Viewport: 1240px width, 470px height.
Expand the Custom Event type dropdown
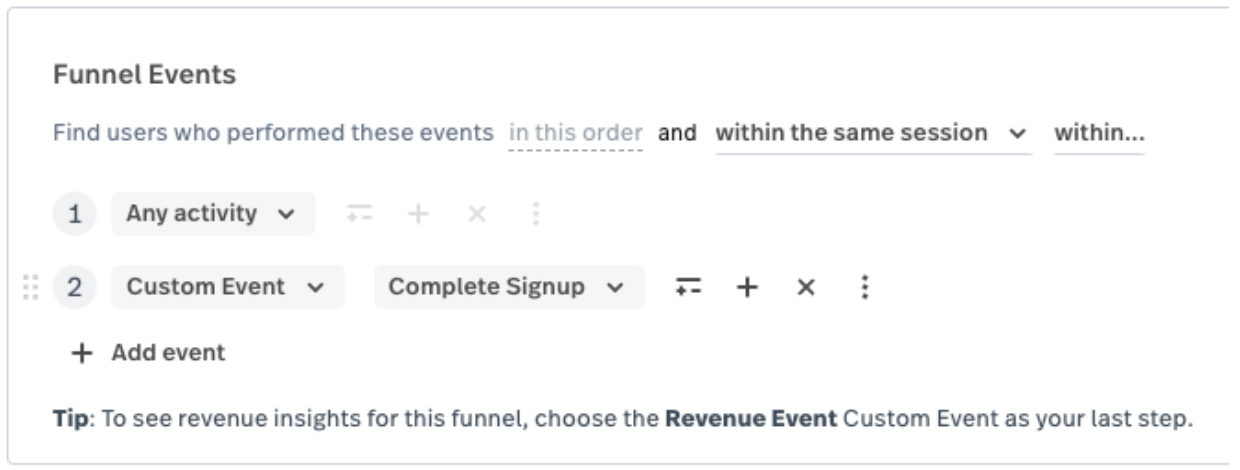point(227,287)
